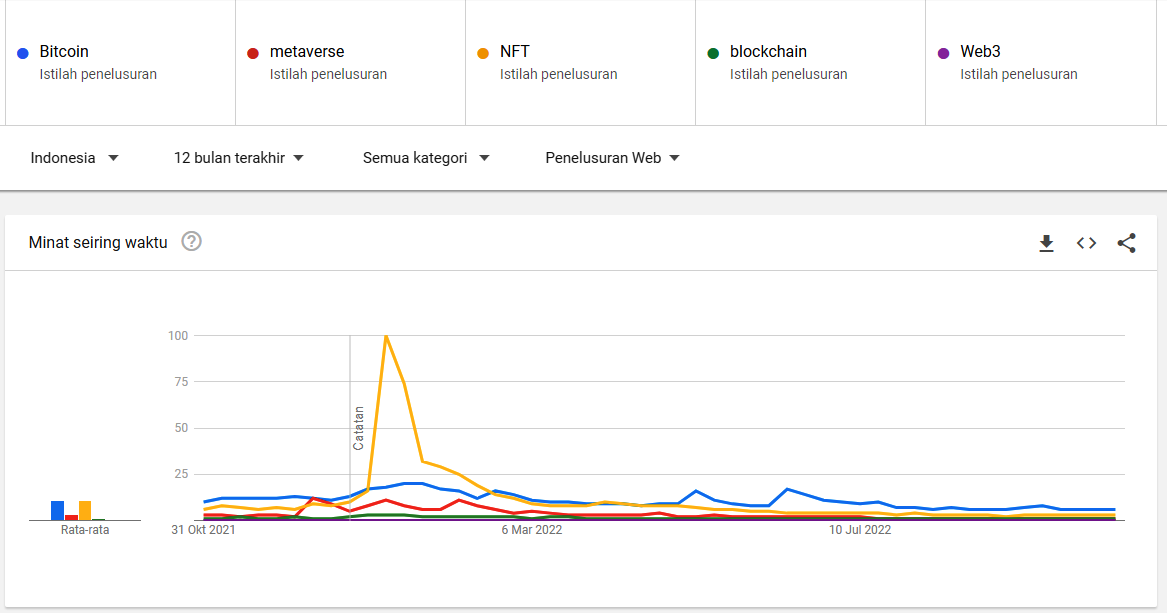This screenshot has width=1167, height=613.
Task: Open the Indonesia region dropdown
Action: [x=75, y=158]
